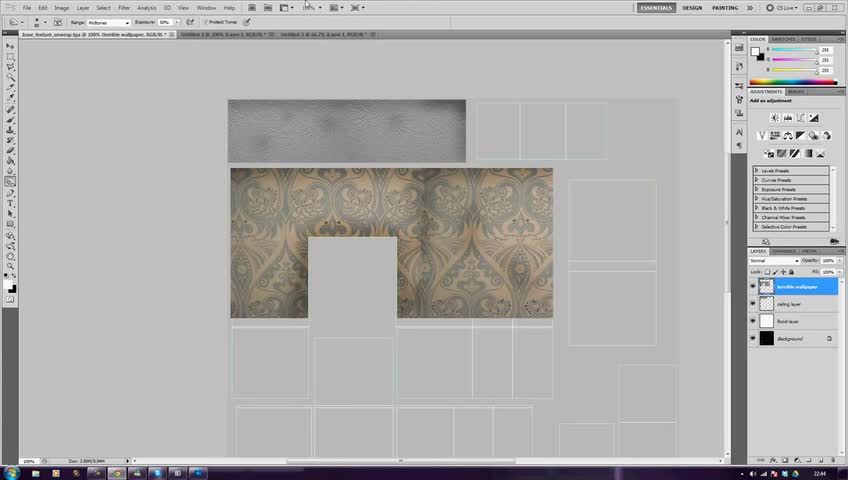Toggle lock all
The image size is (848, 480).
pyautogui.click(x=791, y=272)
